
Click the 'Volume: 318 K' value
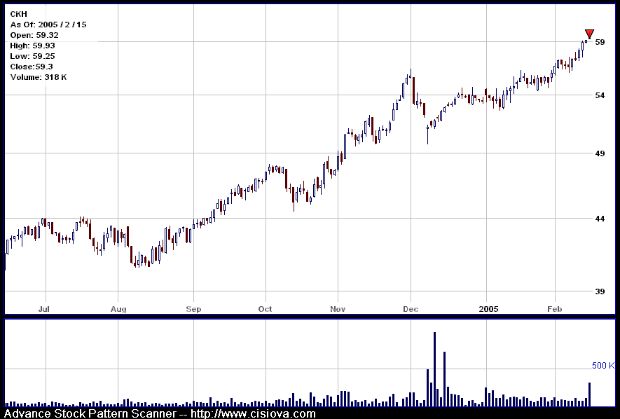point(39,77)
